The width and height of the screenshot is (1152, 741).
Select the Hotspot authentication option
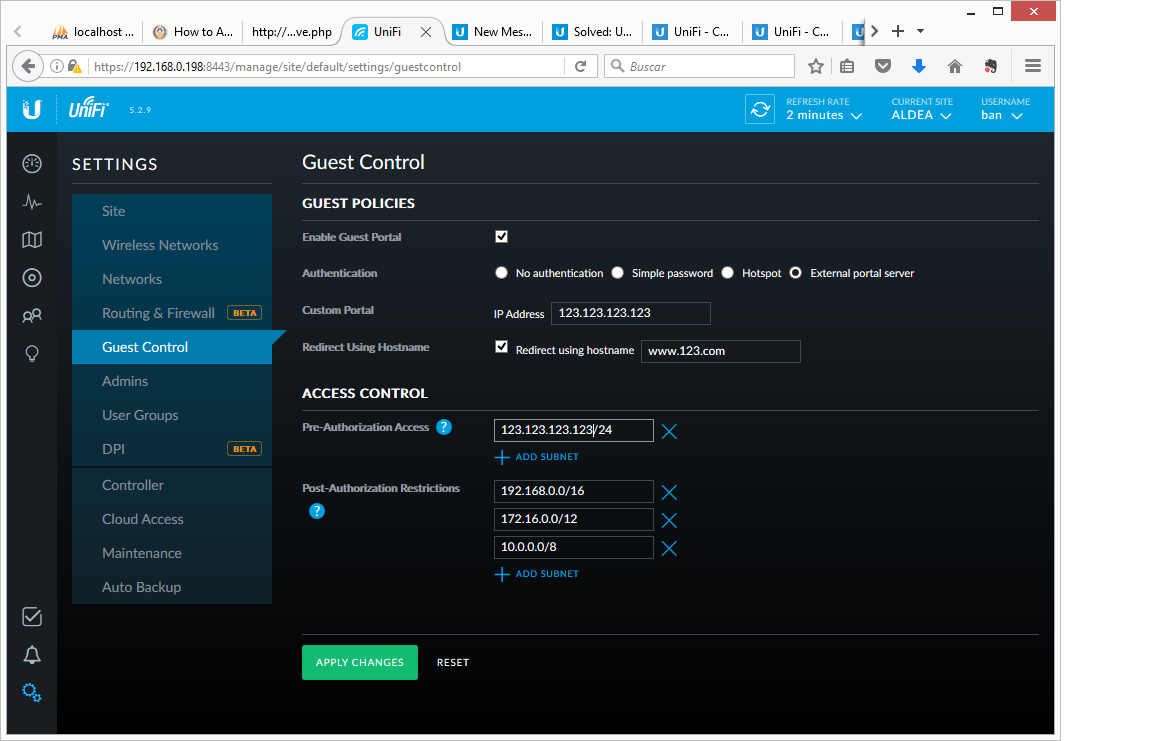[x=727, y=273]
